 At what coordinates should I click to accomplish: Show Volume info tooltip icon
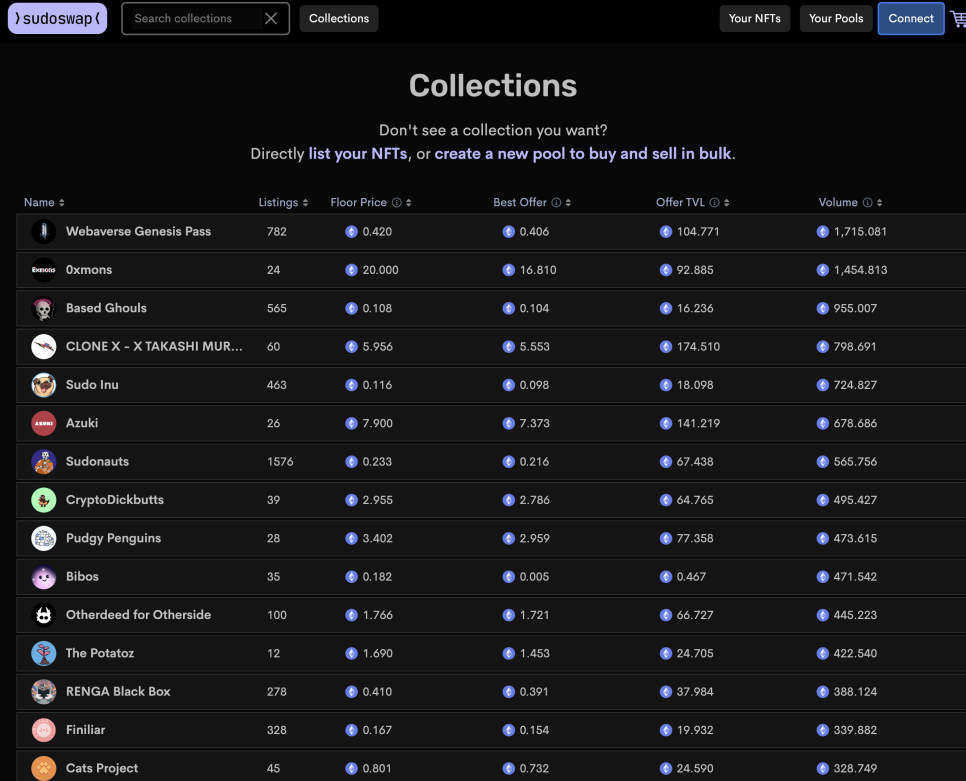(x=867, y=203)
